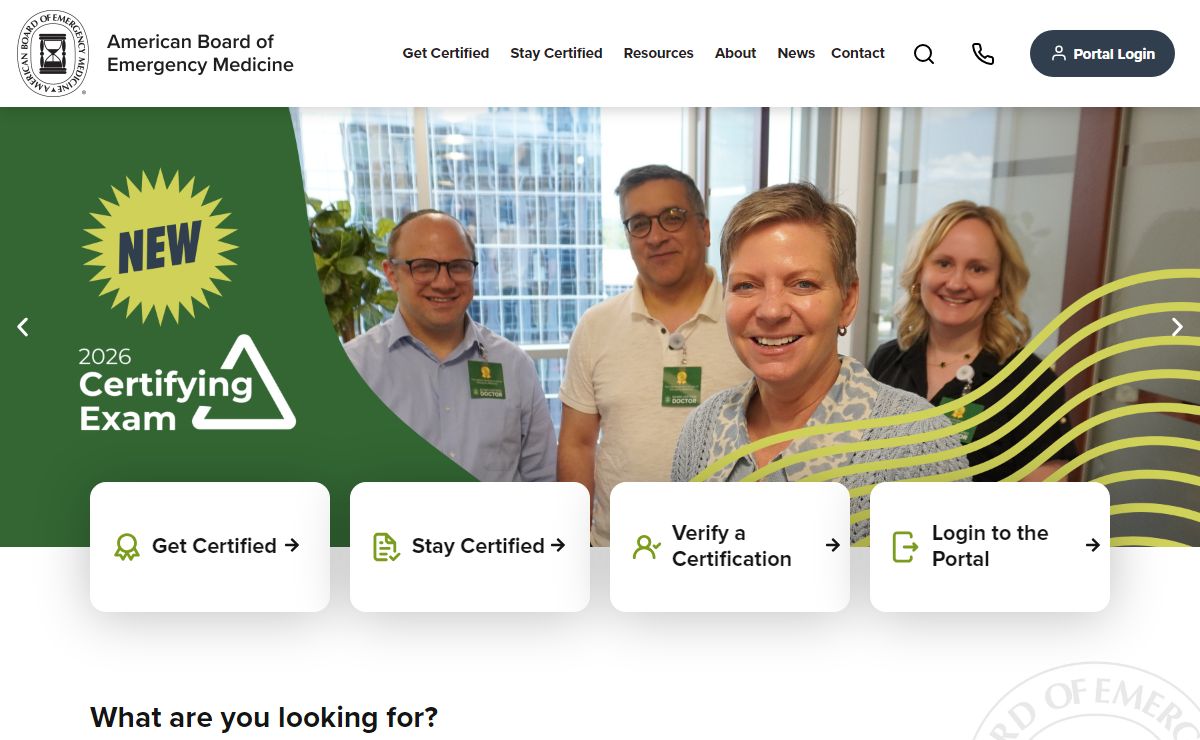This screenshot has height=740, width=1200.
Task: Open the Stay Certified navigation menu
Action: tap(556, 53)
